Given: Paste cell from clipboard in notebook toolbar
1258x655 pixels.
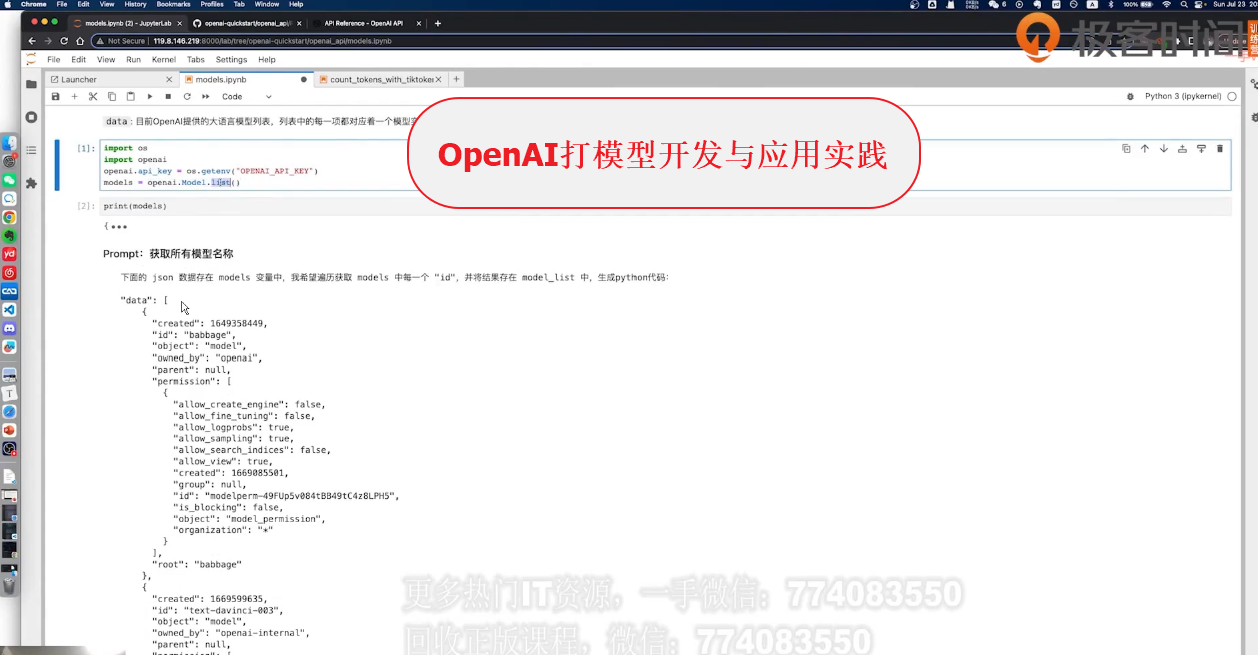Looking at the screenshot, I should (x=130, y=97).
